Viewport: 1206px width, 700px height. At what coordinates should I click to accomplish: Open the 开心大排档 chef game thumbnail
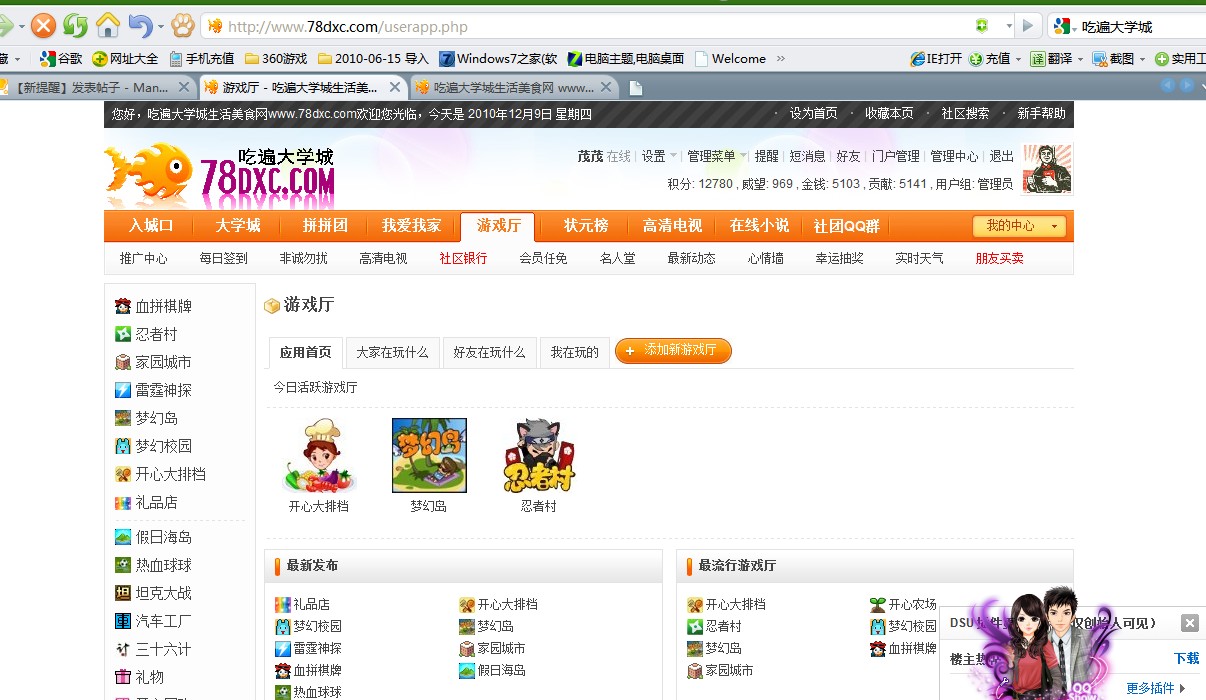[319, 457]
